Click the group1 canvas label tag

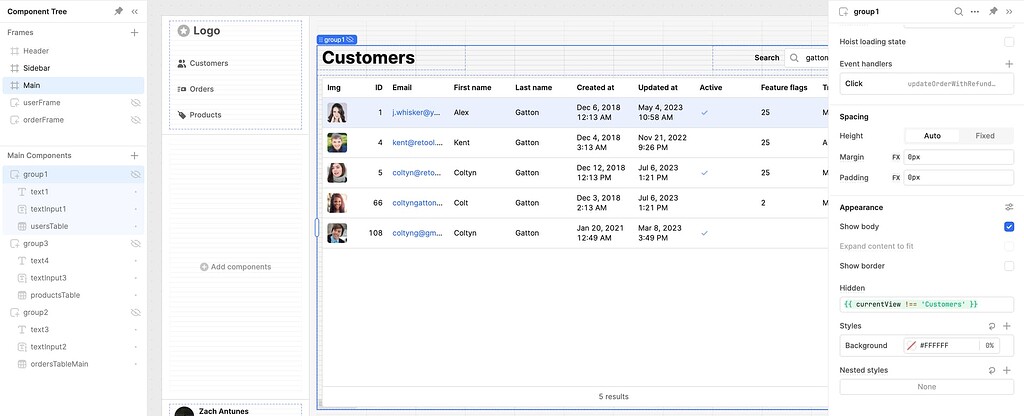336,40
